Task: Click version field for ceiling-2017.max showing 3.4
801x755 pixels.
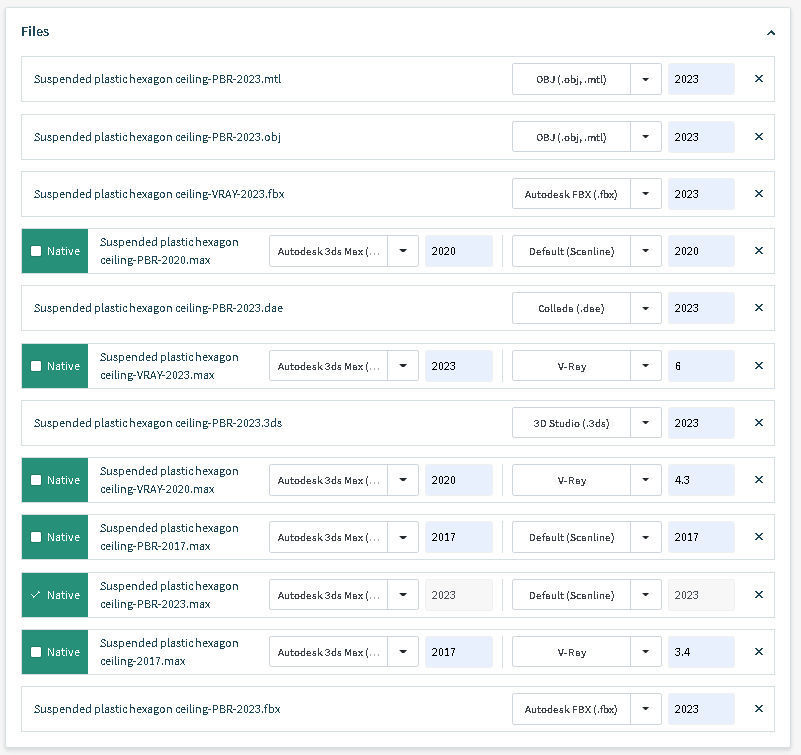Action: 700,652
